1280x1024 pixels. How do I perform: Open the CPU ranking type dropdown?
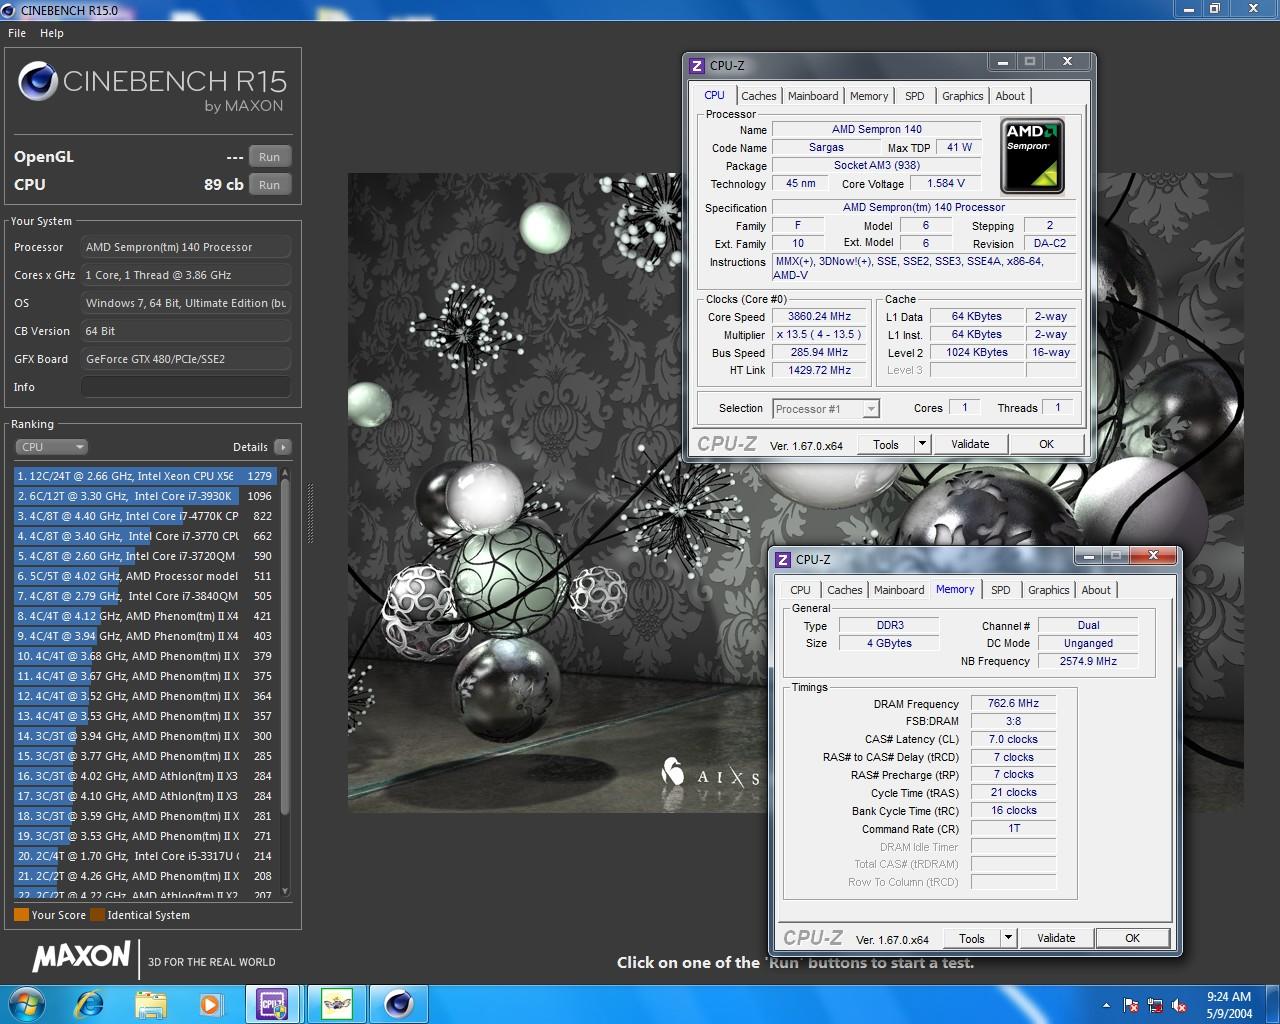[x=52, y=447]
